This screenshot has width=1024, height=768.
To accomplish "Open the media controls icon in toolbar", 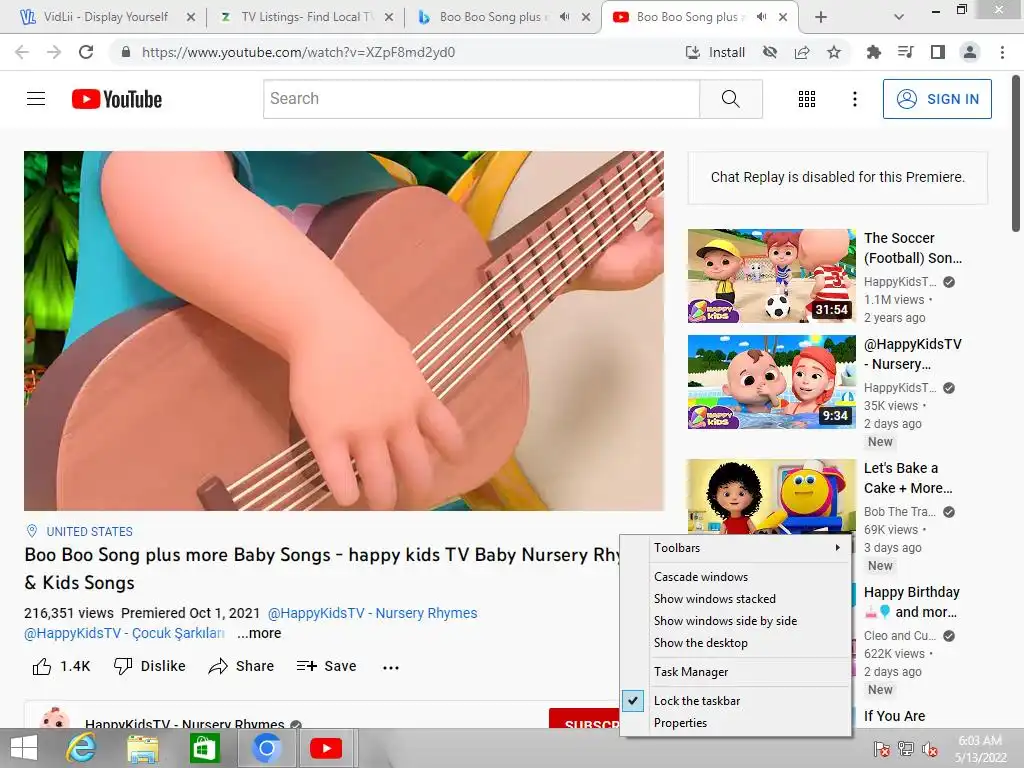I will click(x=905, y=52).
